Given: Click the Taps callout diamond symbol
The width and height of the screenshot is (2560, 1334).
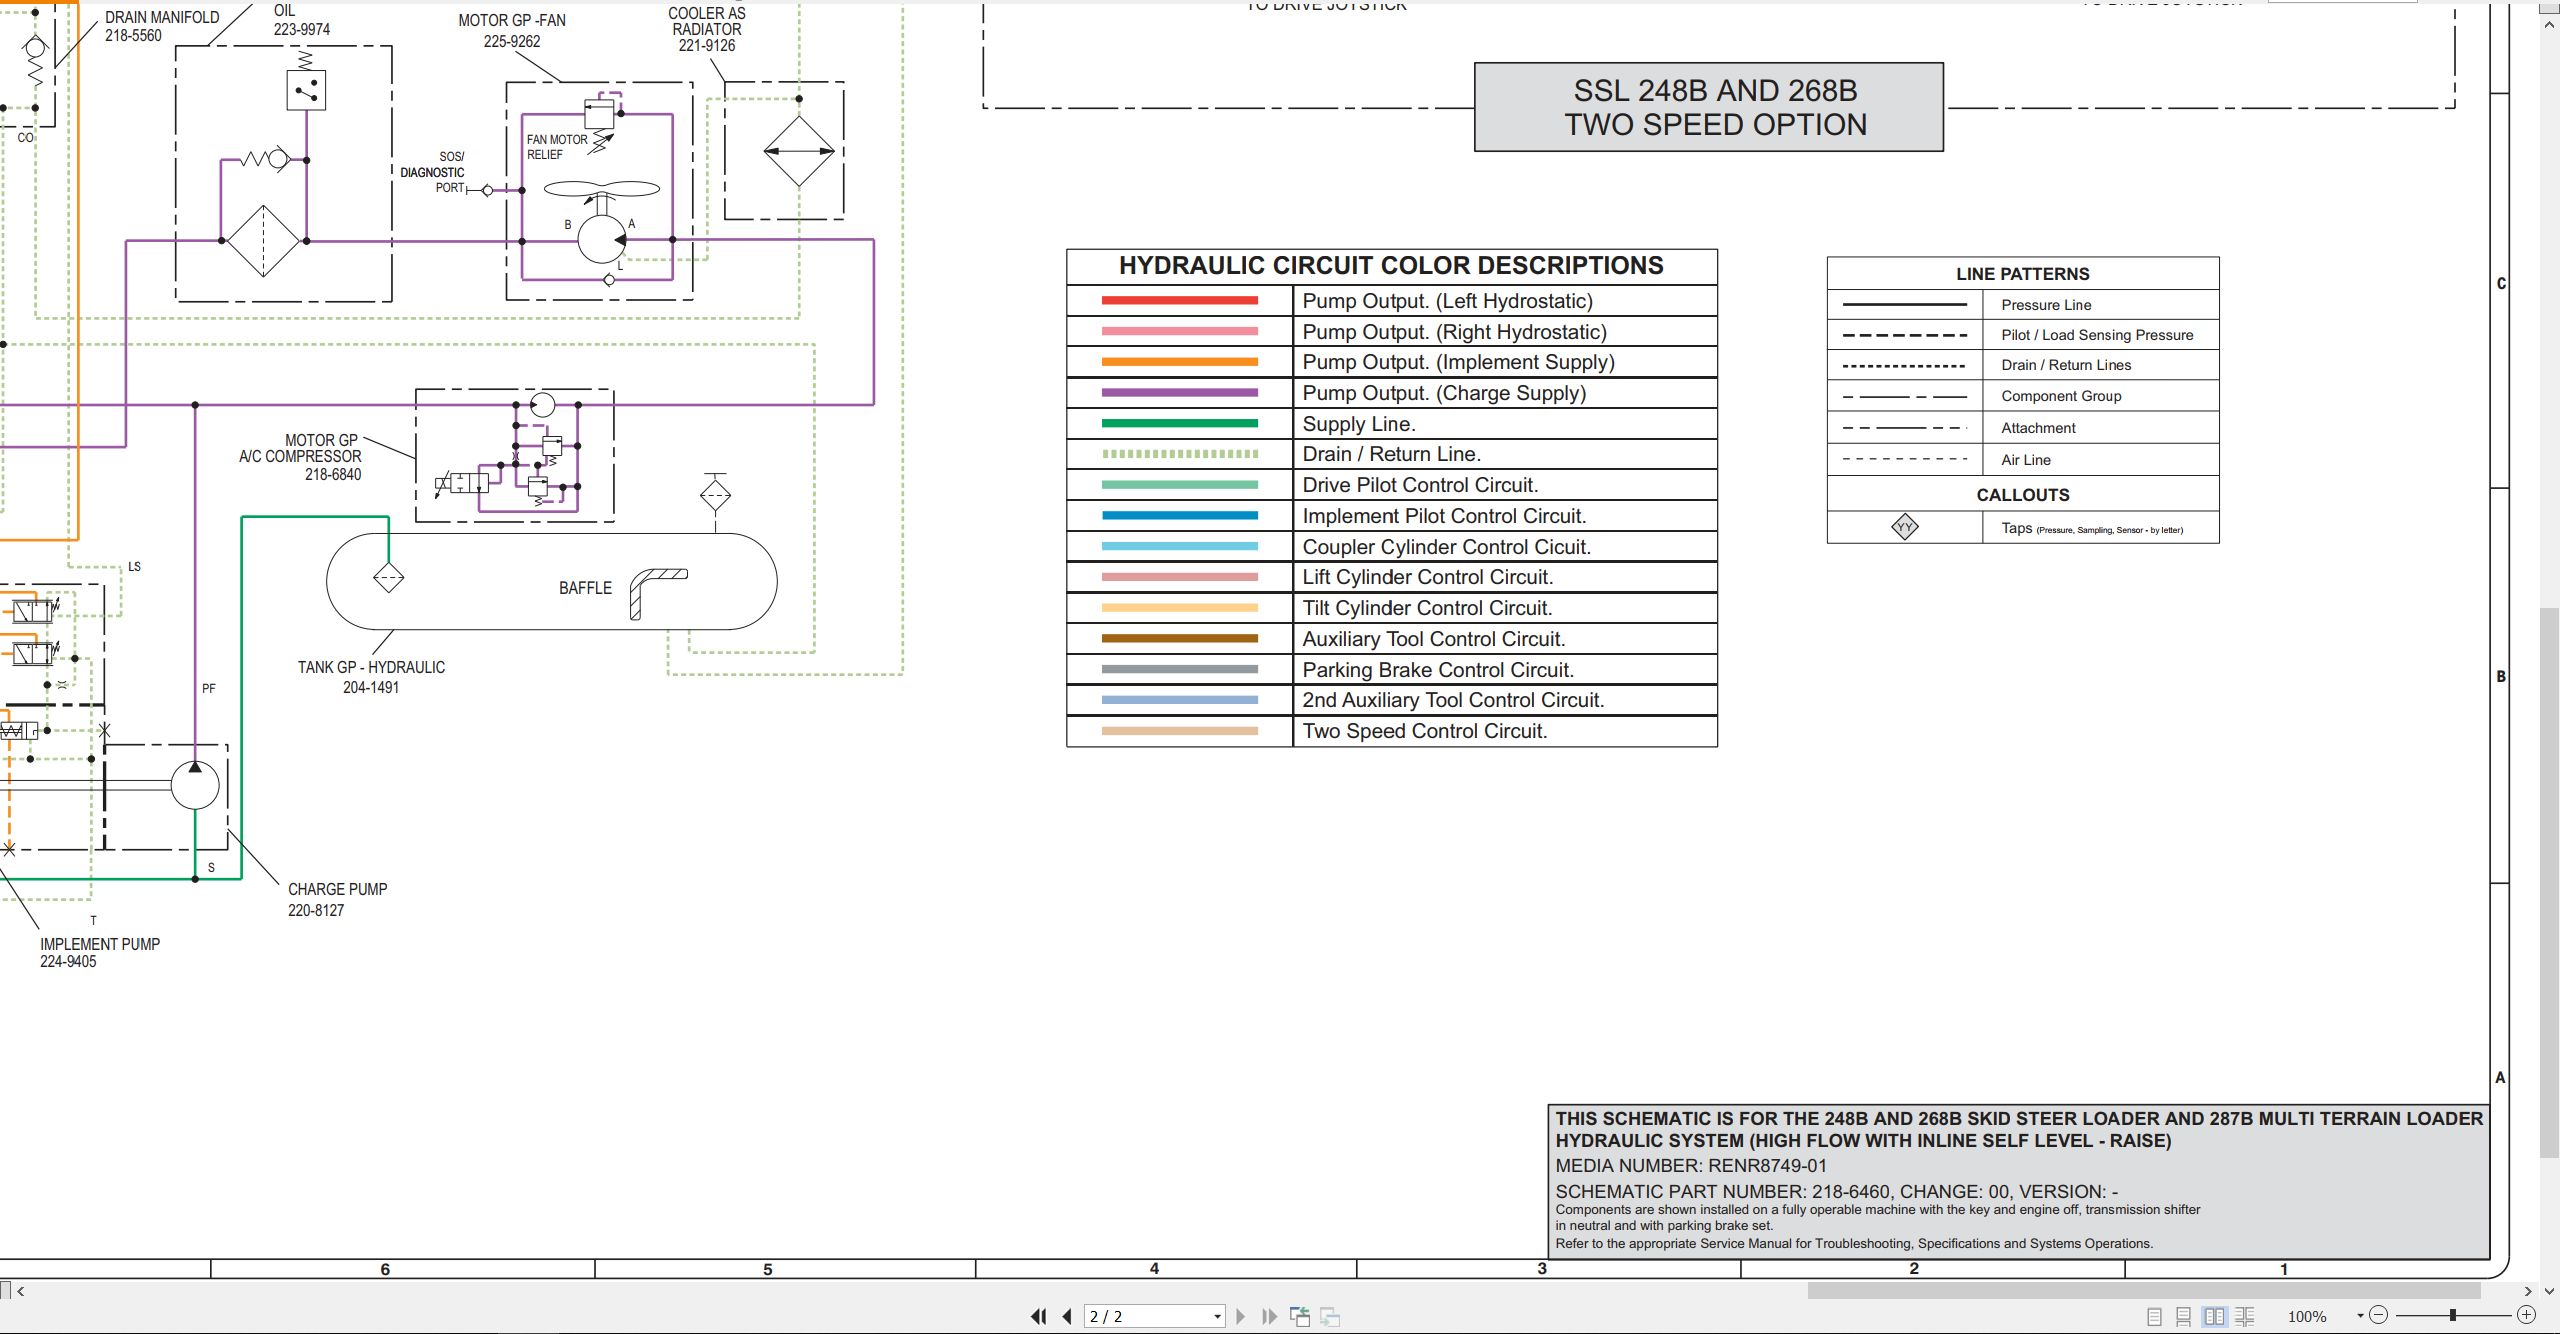Looking at the screenshot, I should click(1905, 527).
